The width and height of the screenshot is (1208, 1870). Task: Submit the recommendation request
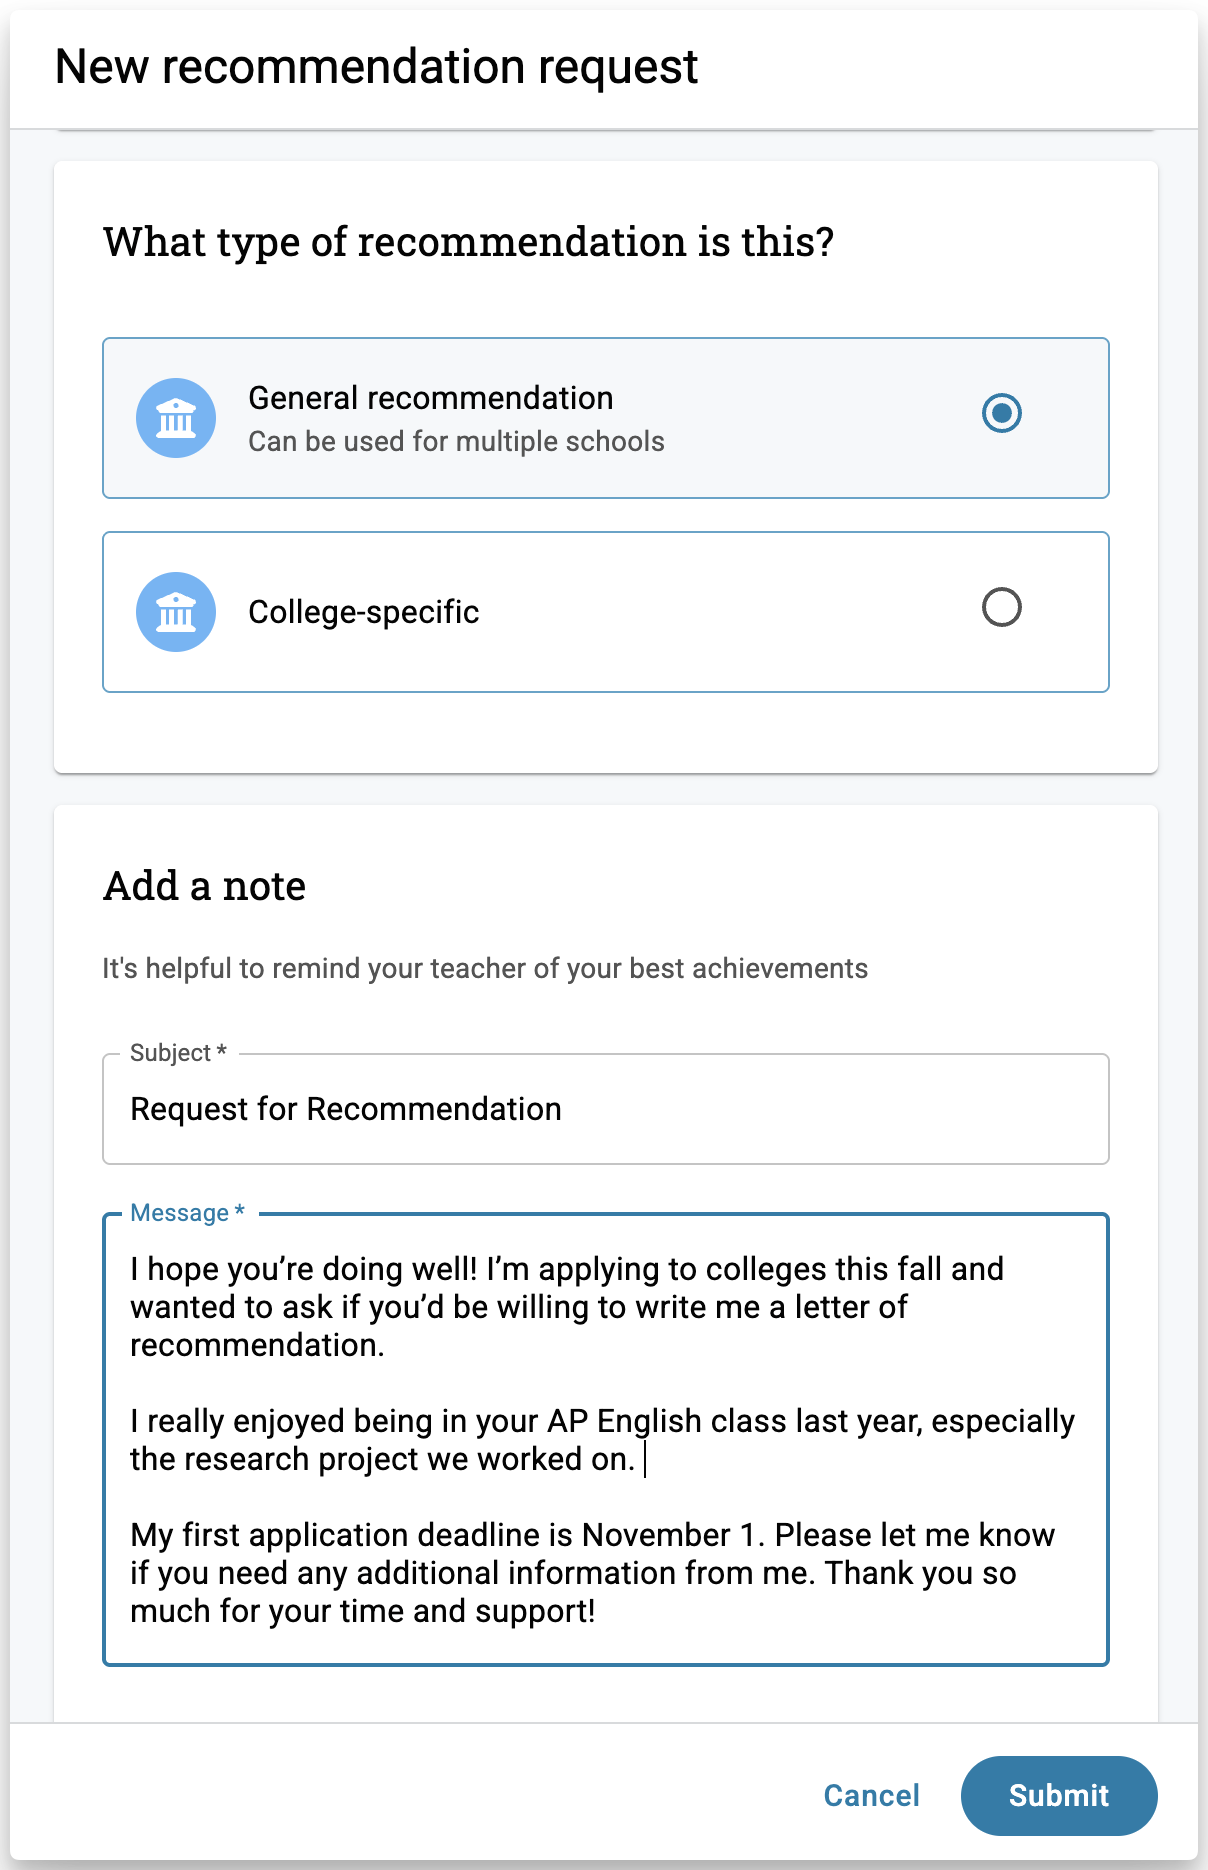pos(1058,1795)
